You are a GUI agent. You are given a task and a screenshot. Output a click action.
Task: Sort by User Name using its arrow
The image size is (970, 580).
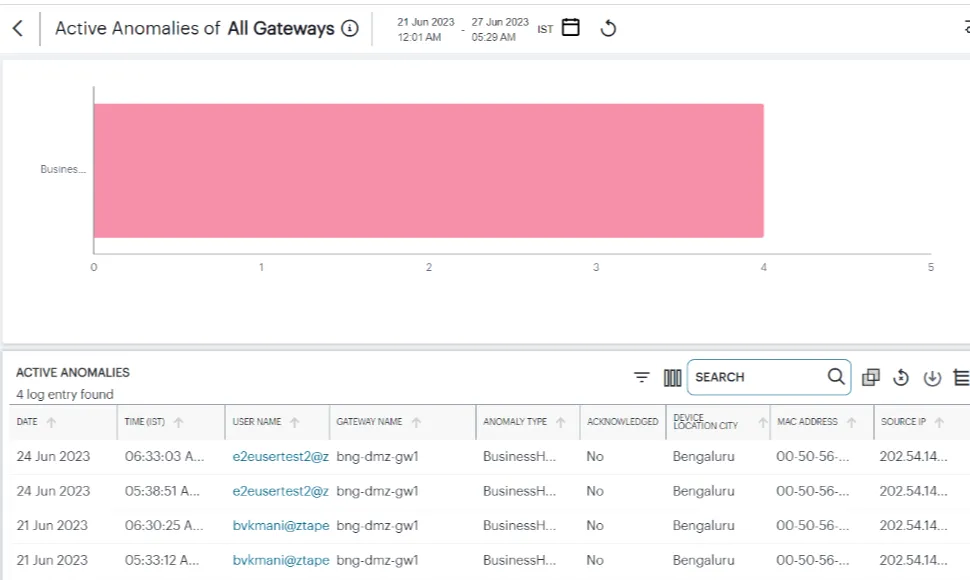point(294,422)
